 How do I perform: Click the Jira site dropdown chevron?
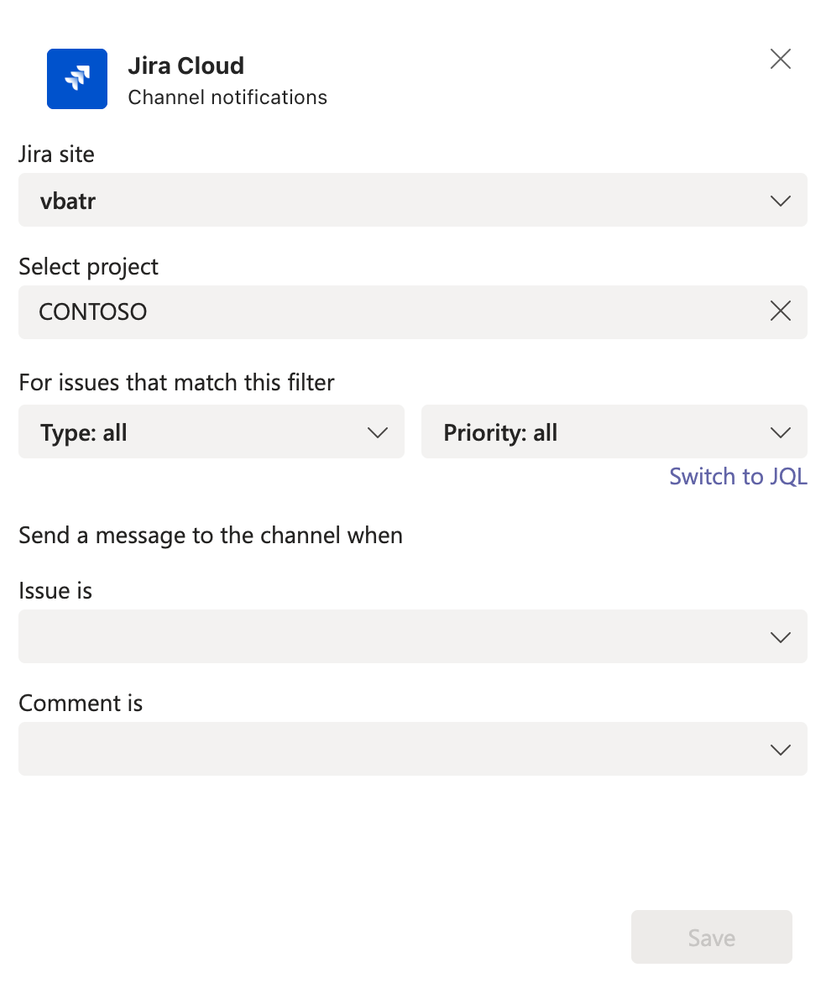780,200
